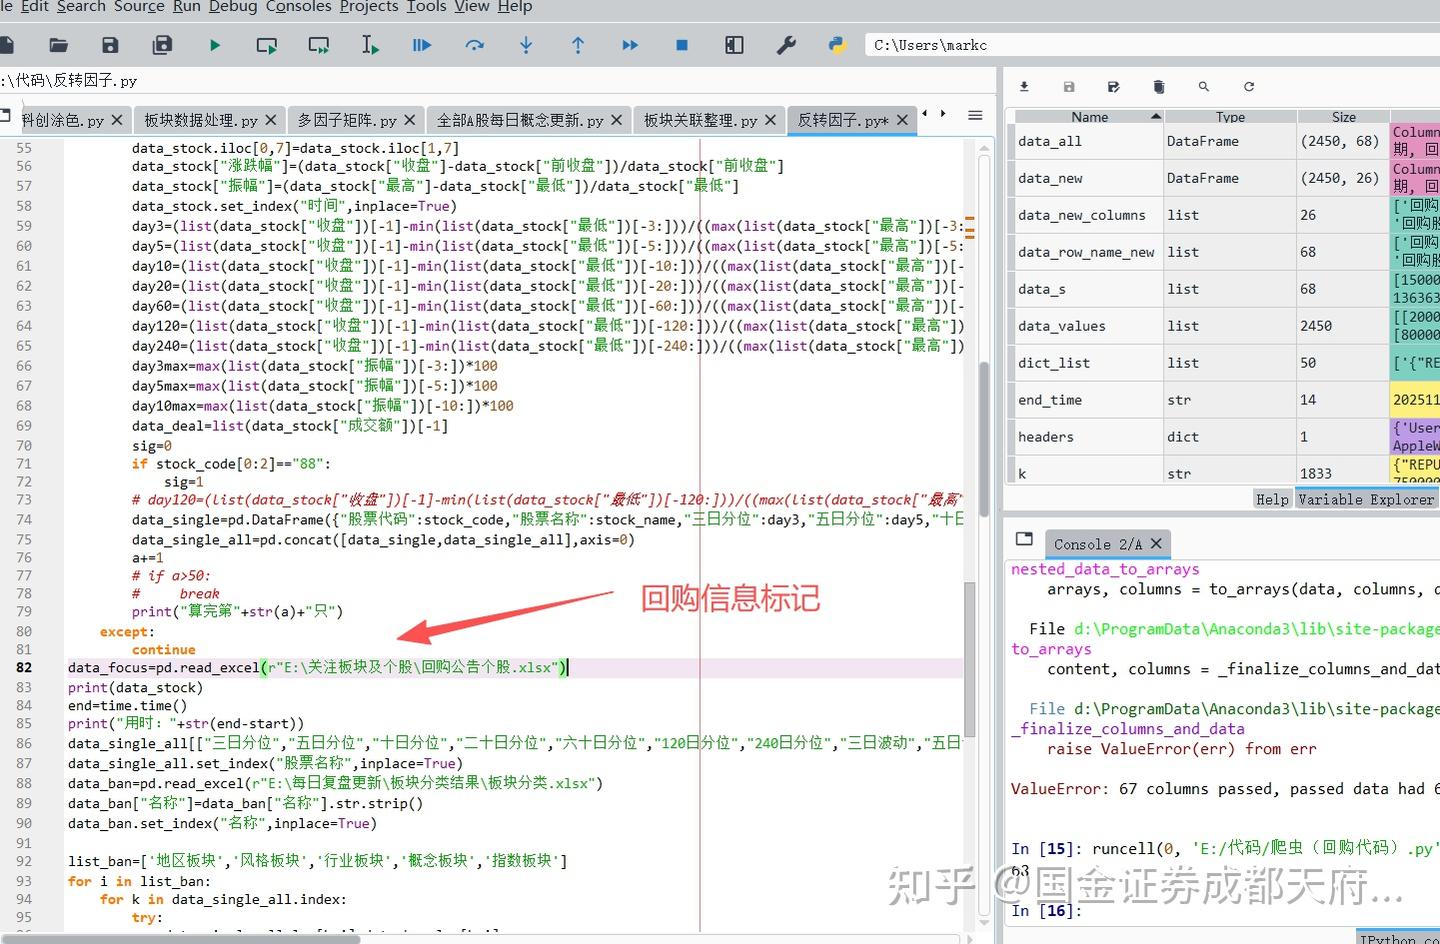Show the Help pane
The image size is (1440, 944).
point(1271,498)
